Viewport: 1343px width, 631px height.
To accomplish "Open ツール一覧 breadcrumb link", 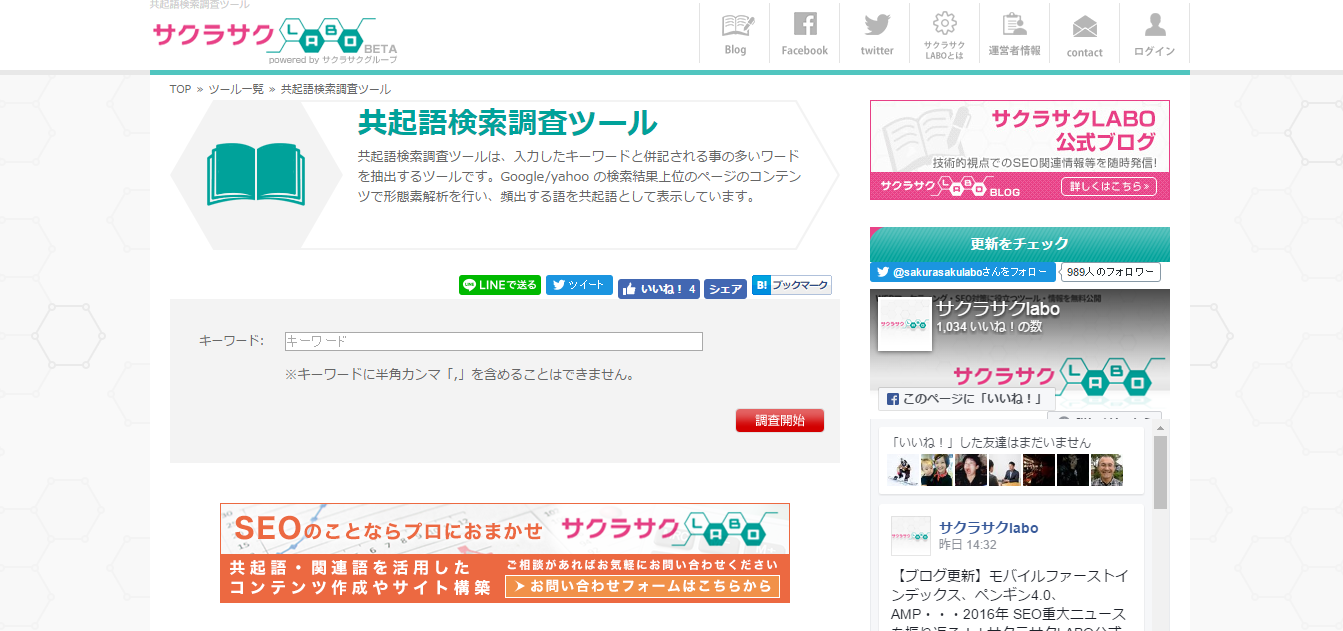I will coord(236,89).
